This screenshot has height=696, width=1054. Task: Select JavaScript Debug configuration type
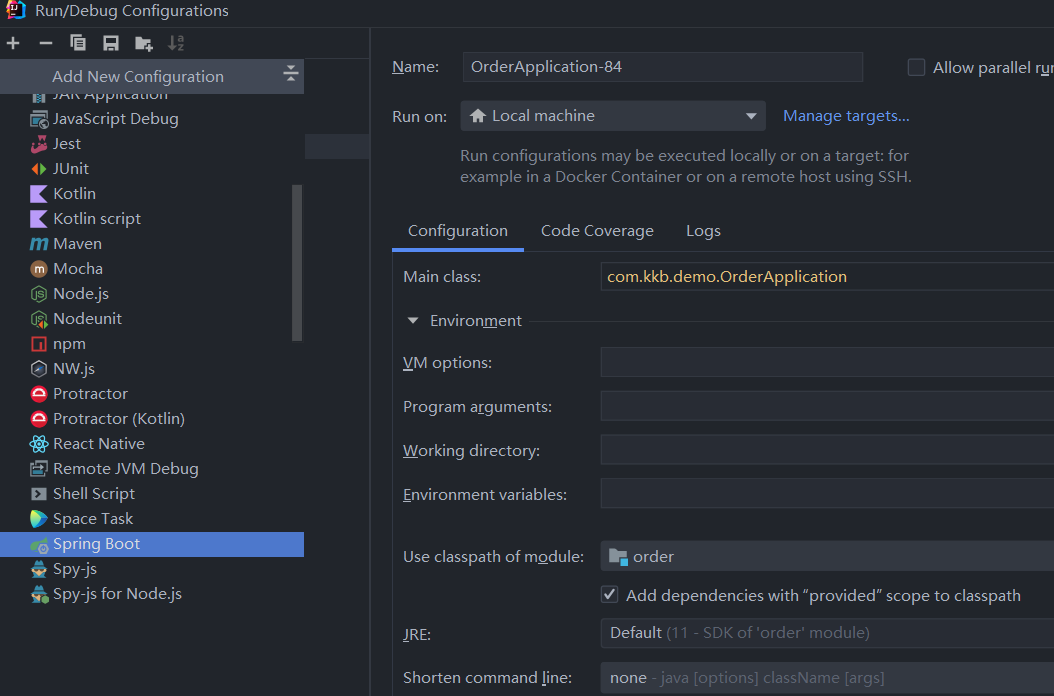pos(152,119)
